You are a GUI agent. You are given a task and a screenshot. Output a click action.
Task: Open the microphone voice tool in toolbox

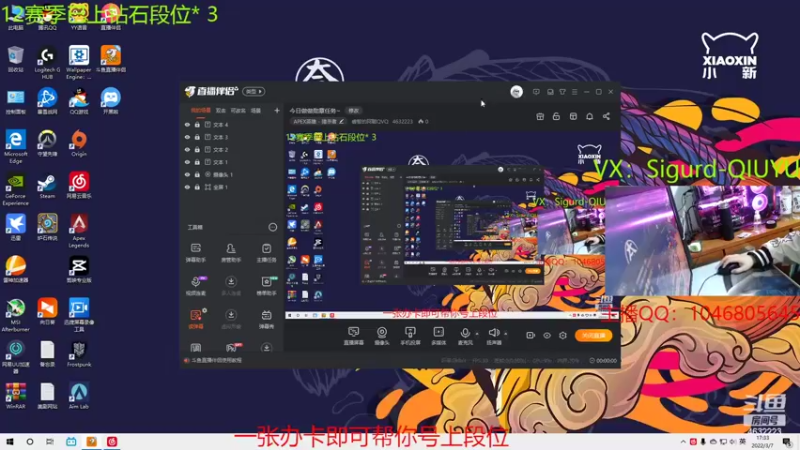pyautogui.click(x=195, y=286)
